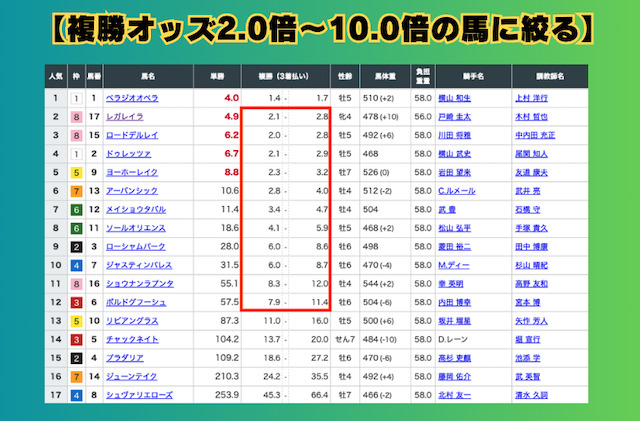Viewport: 640px width, 421px height.
Task: Click the white frame 1 box beside ベラジオオペラ
Action: (74, 98)
